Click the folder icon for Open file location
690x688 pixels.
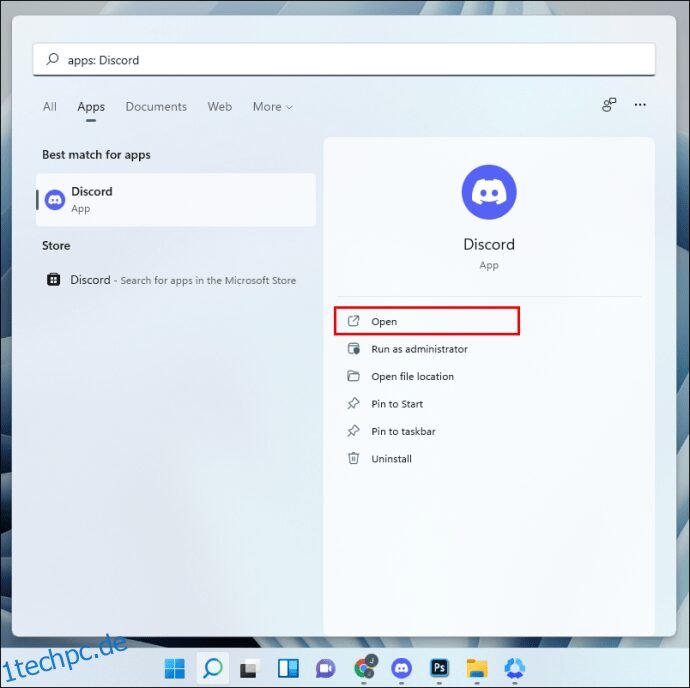coord(353,376)
